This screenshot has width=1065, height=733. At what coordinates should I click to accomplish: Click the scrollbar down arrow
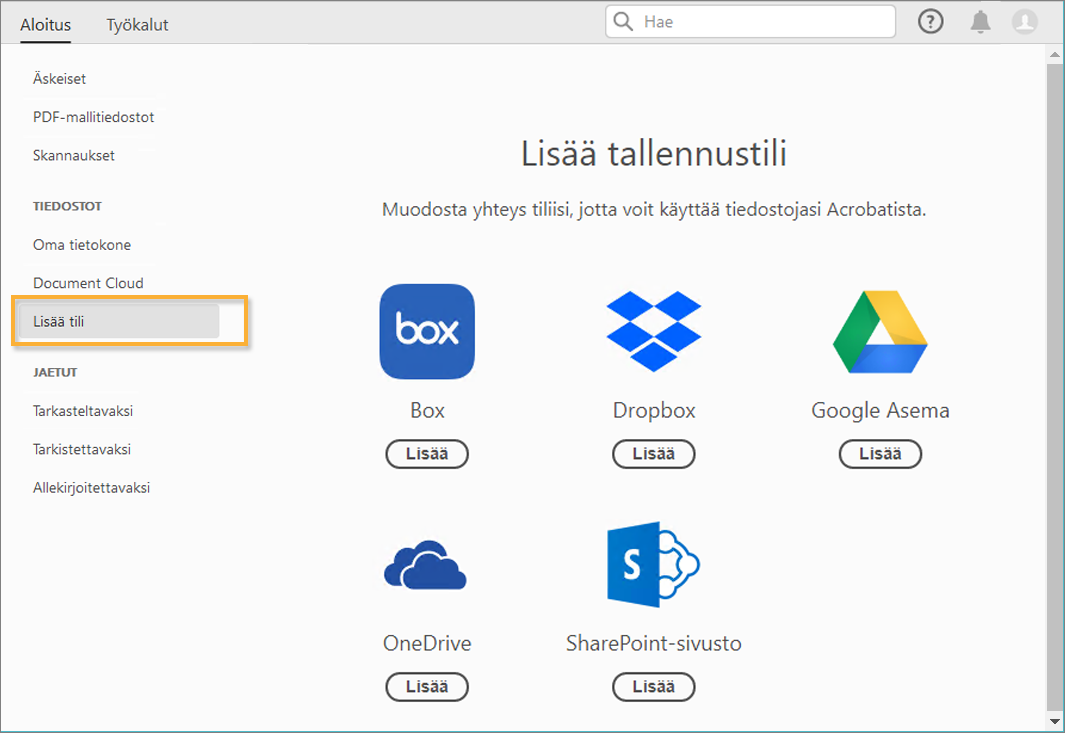[1054, 721]
